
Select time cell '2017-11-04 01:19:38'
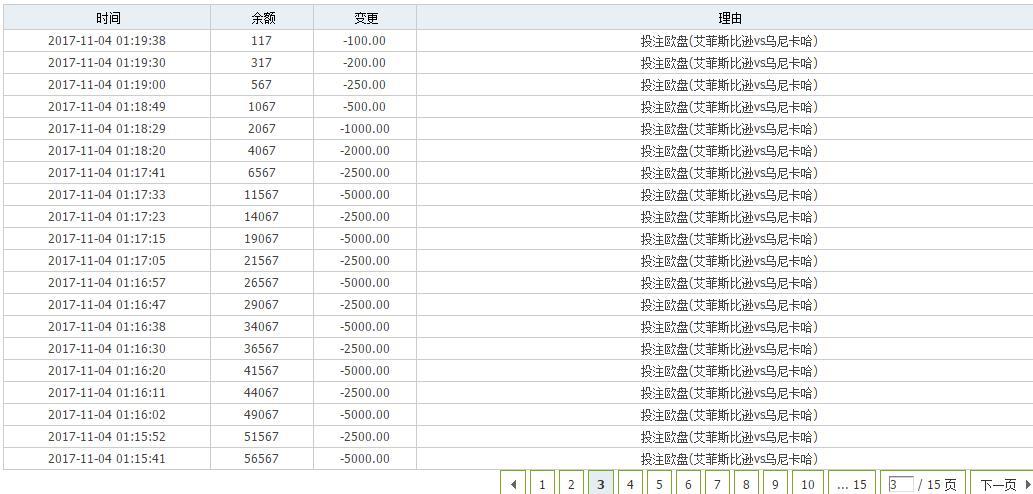pos(107,41)
